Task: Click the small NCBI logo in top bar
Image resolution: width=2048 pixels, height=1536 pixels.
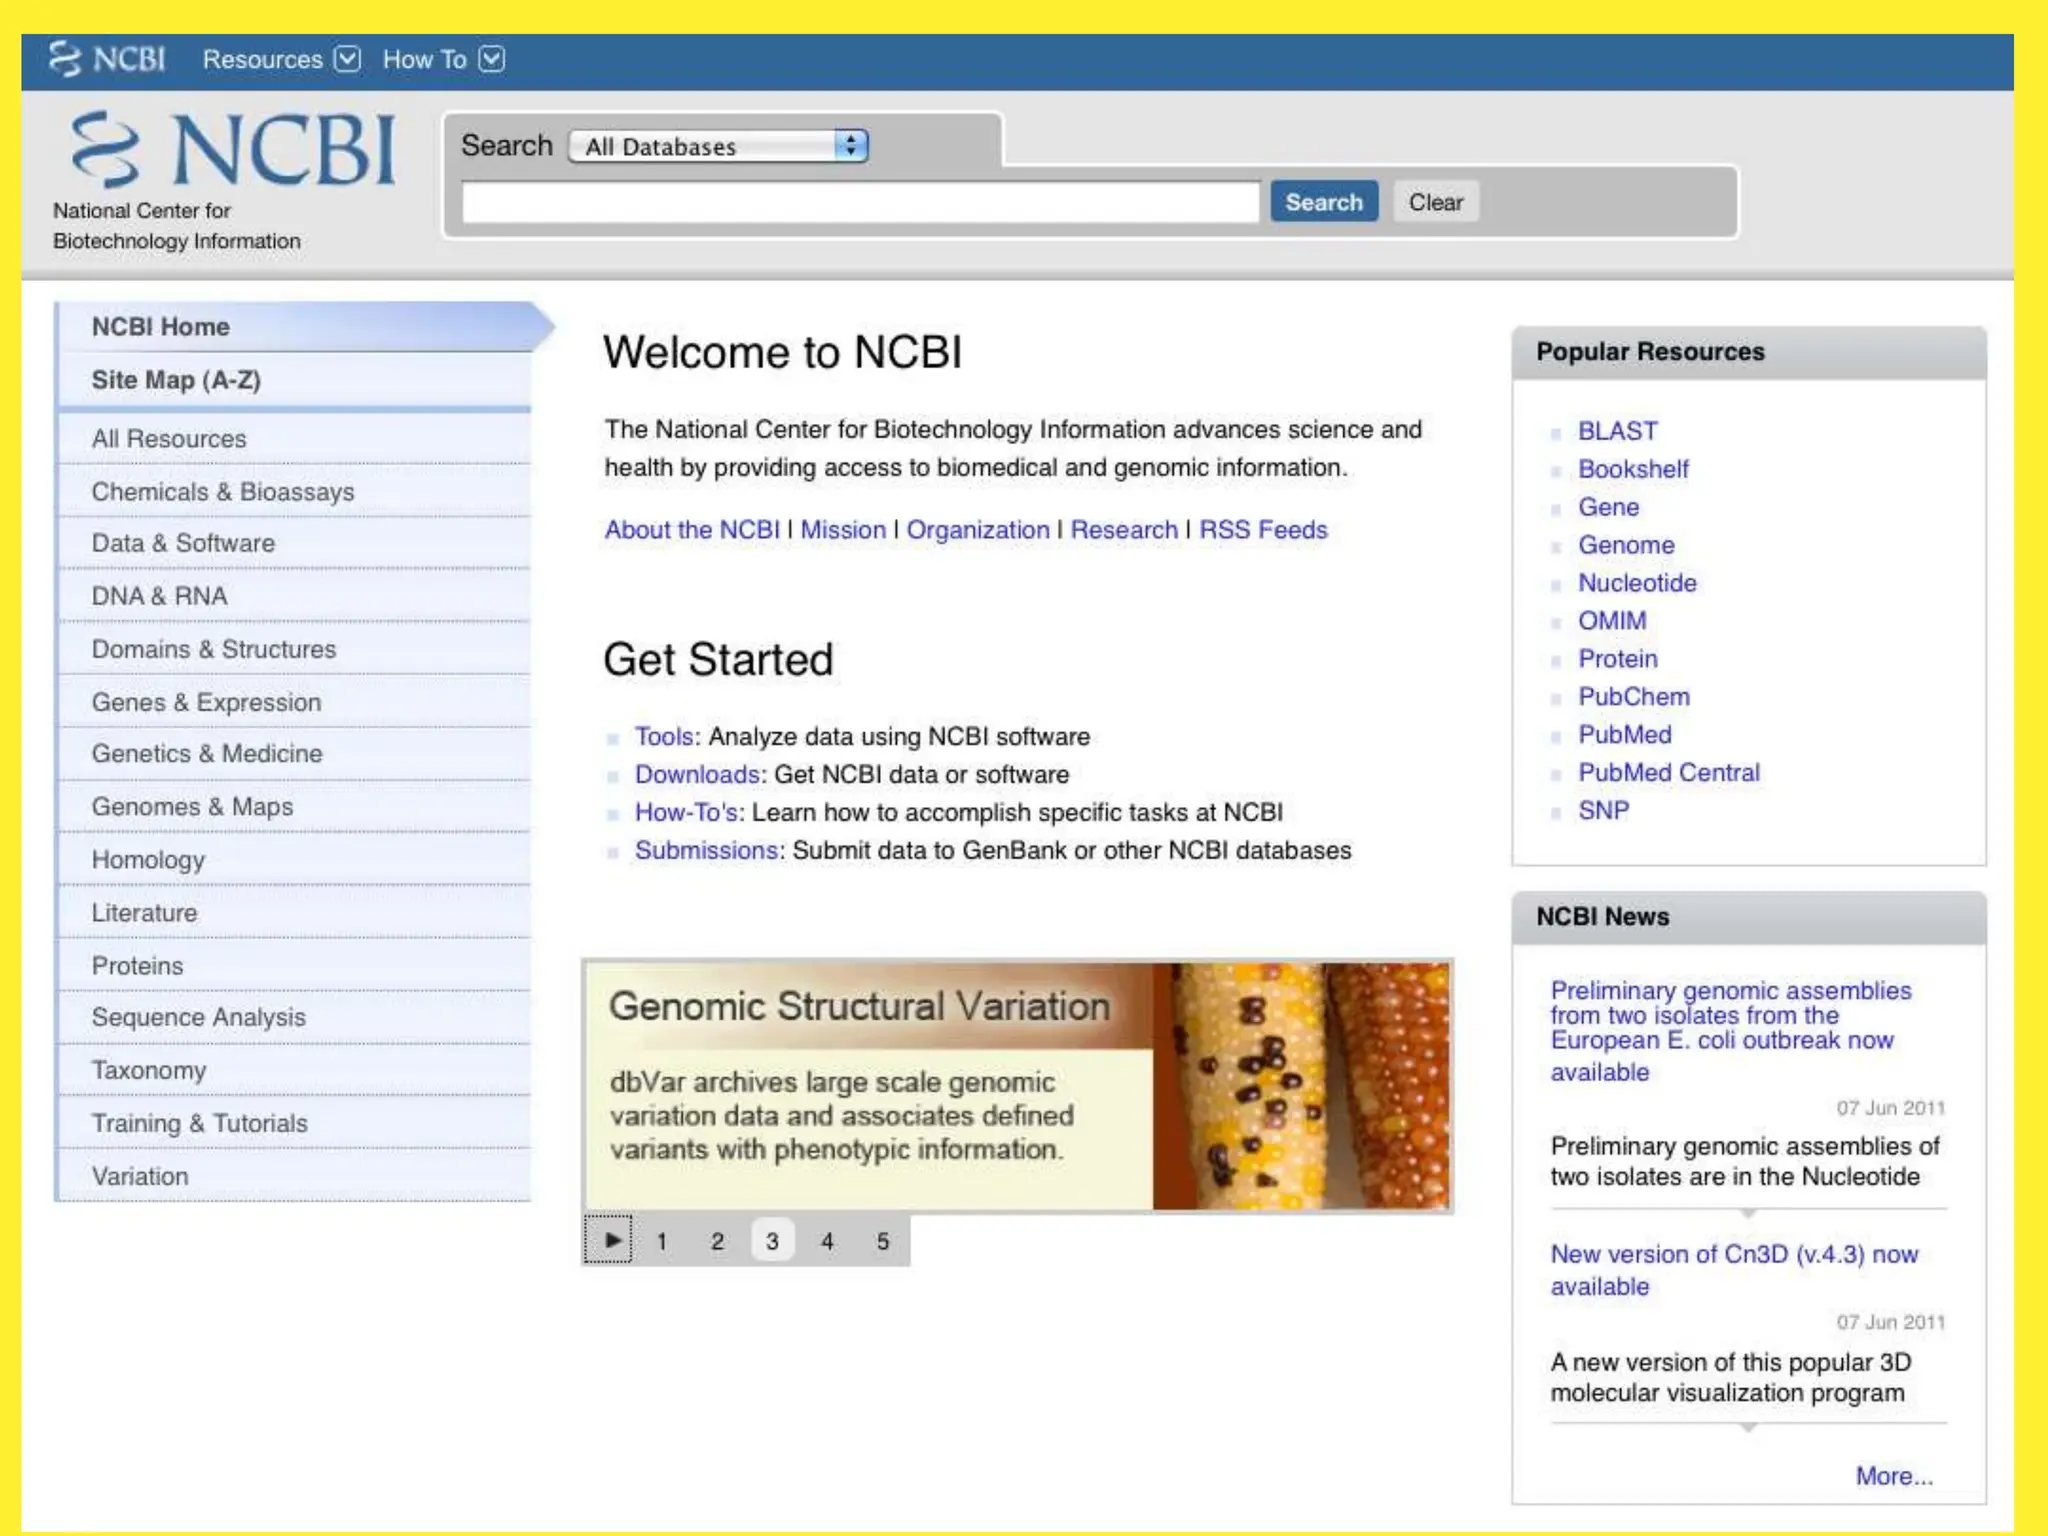Action: 107,59
